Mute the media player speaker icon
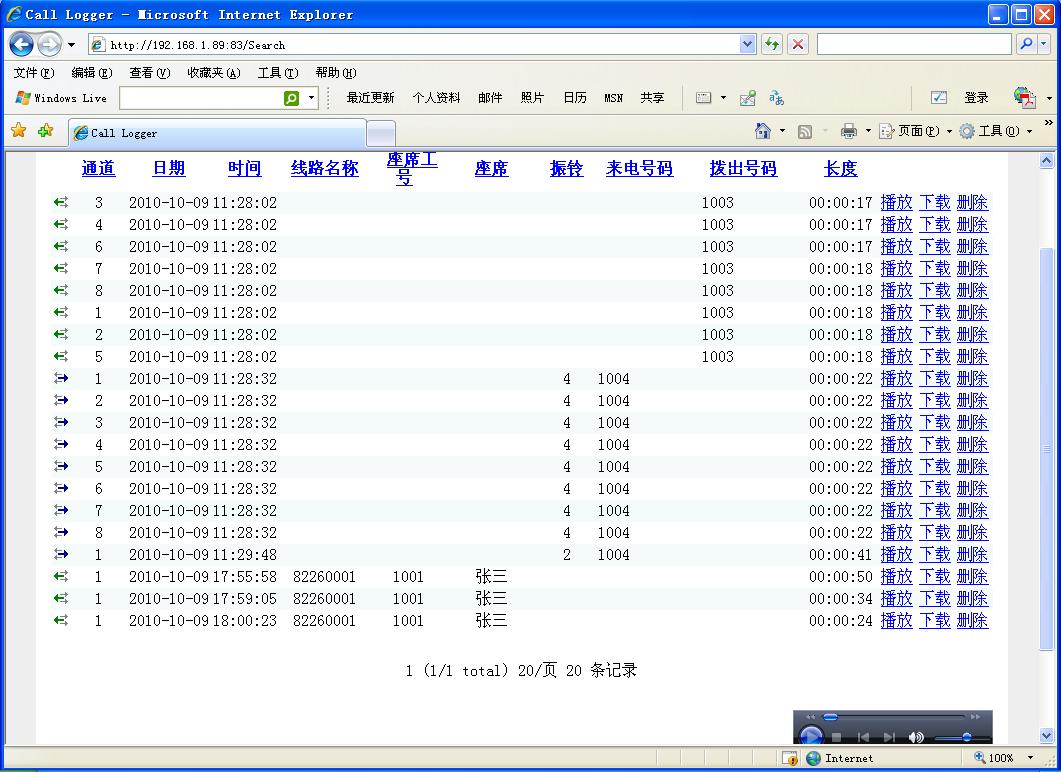1061x772 pixels. [x=916, y=737]
